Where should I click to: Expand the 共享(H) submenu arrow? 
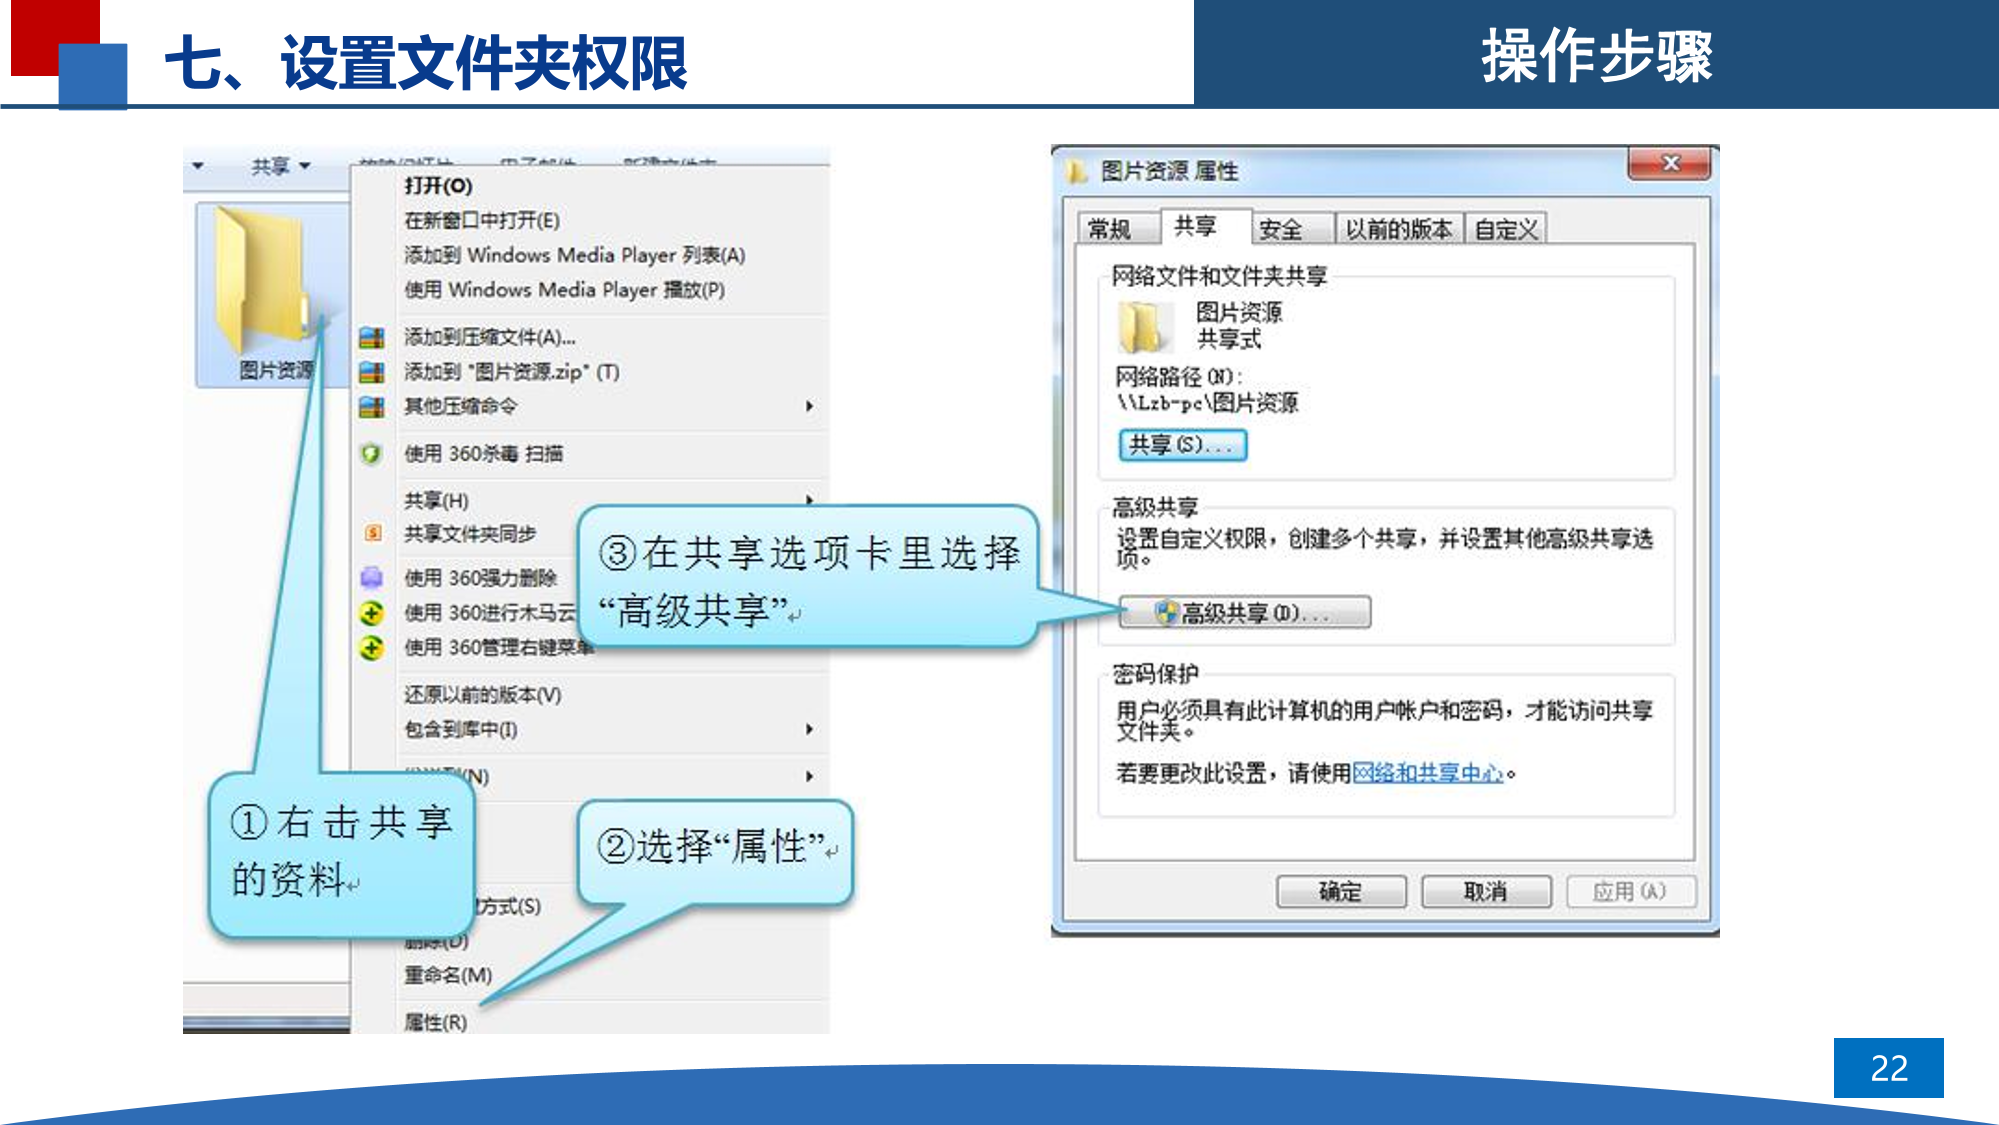[809, 499]
